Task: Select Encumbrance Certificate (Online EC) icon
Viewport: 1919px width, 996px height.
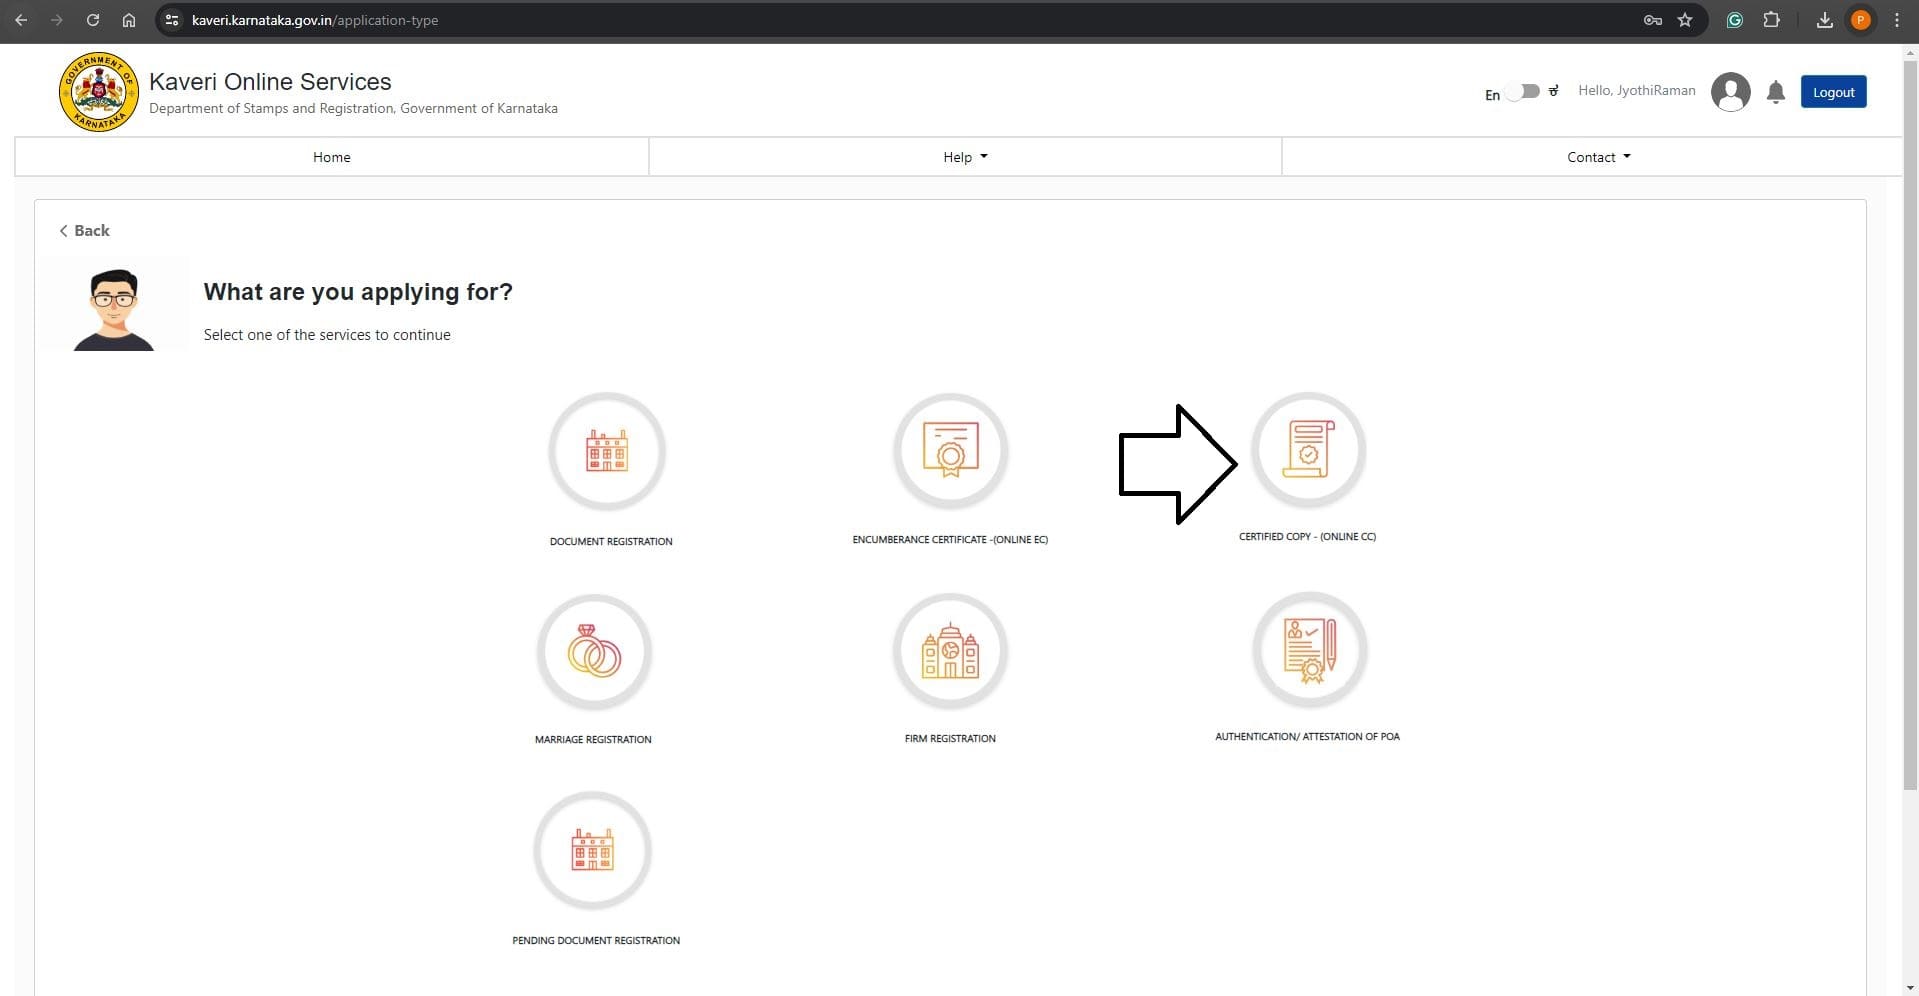Action: coord(950,451)
